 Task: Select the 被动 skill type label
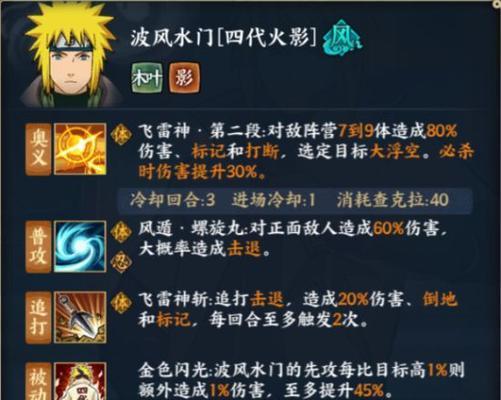(x=39, y=381)
